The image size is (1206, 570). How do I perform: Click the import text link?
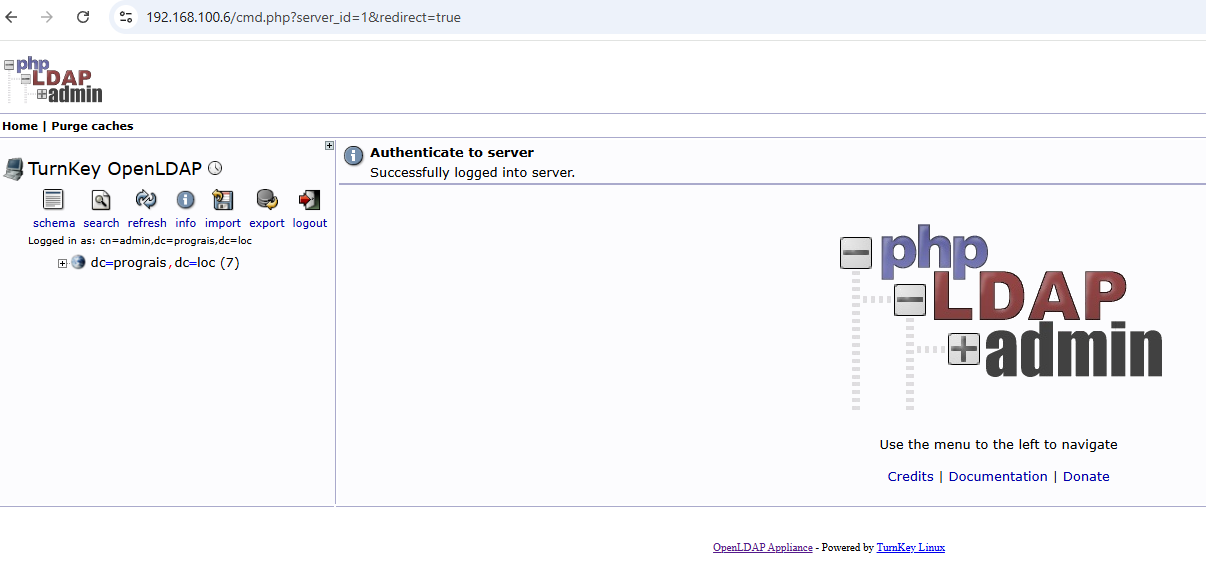tap(223, 223)
